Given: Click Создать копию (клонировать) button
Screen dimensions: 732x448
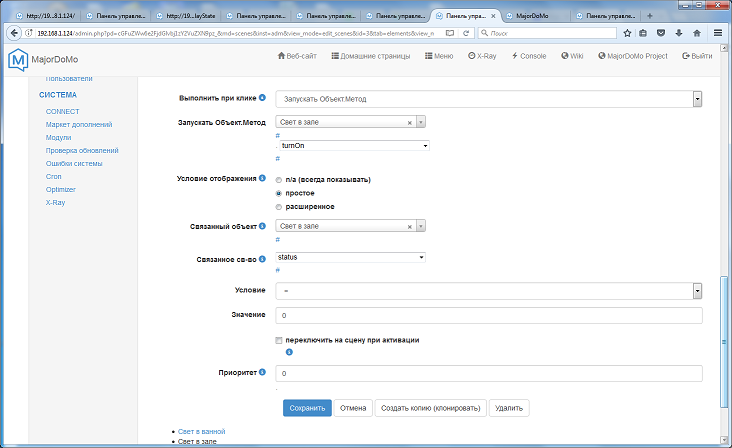Looking at the screenshot, I should point(430,408).
